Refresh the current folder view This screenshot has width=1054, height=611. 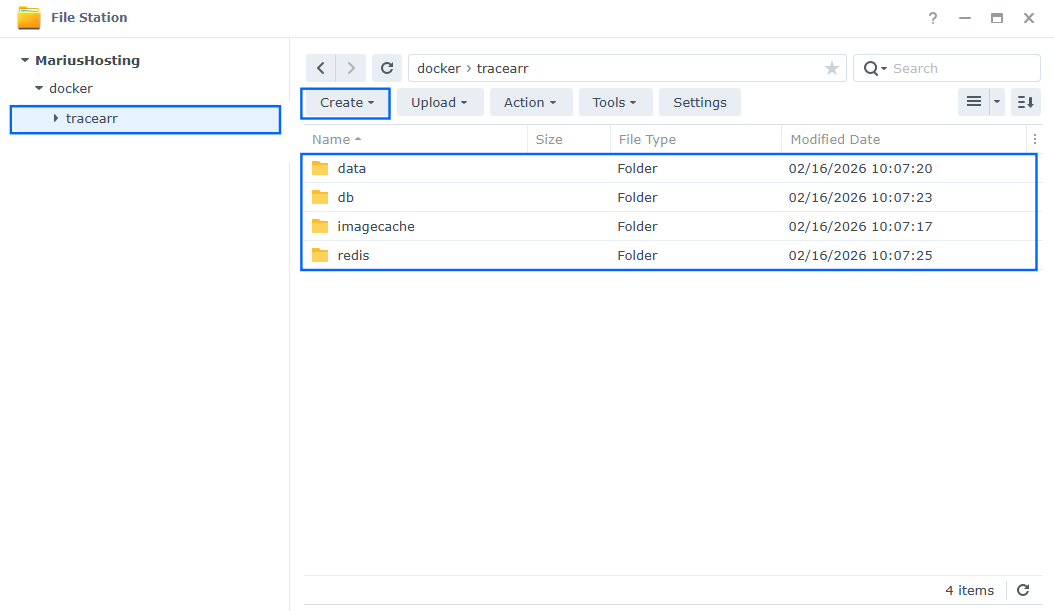(387, 67)
